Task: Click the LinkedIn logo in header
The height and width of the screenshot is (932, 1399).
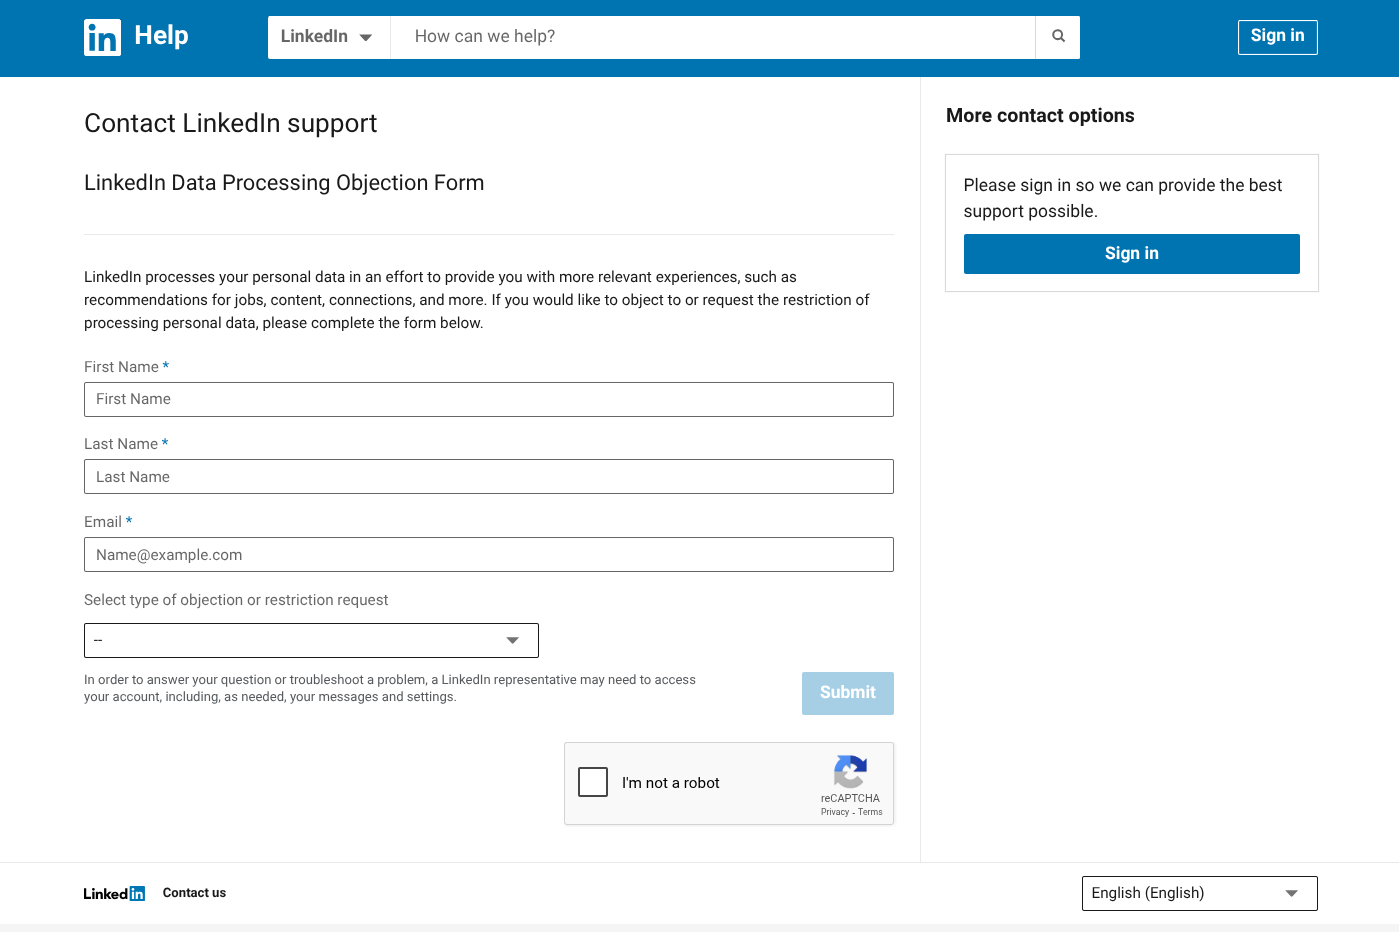Action: (102, 37)
